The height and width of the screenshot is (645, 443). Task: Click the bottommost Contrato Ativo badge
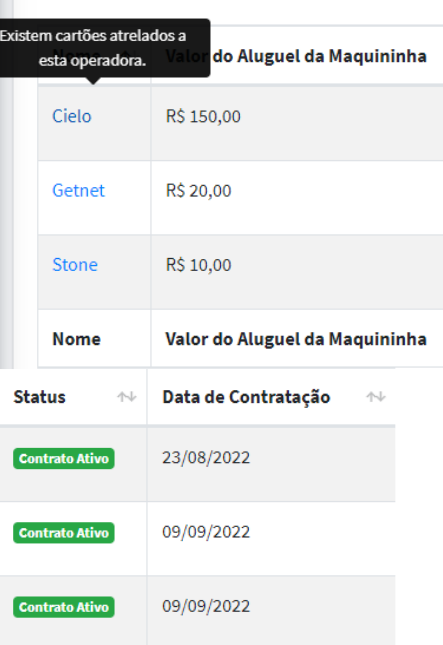click(x=64, y=607)
